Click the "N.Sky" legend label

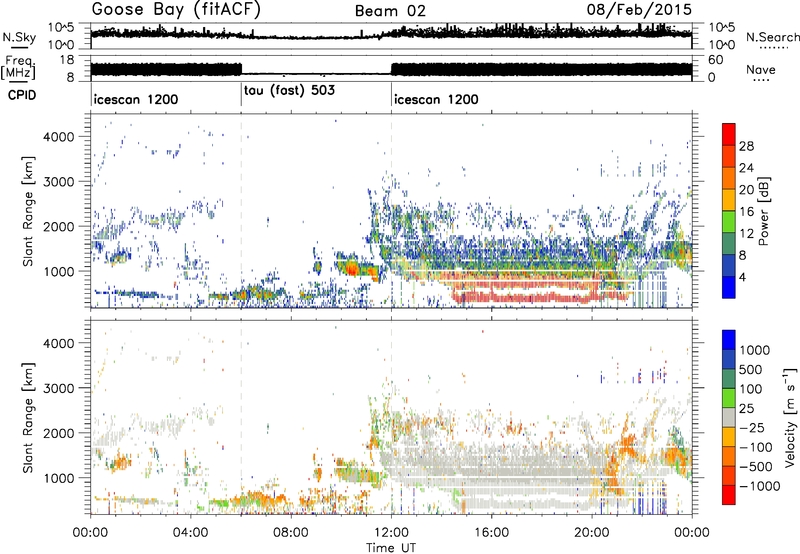19,37
